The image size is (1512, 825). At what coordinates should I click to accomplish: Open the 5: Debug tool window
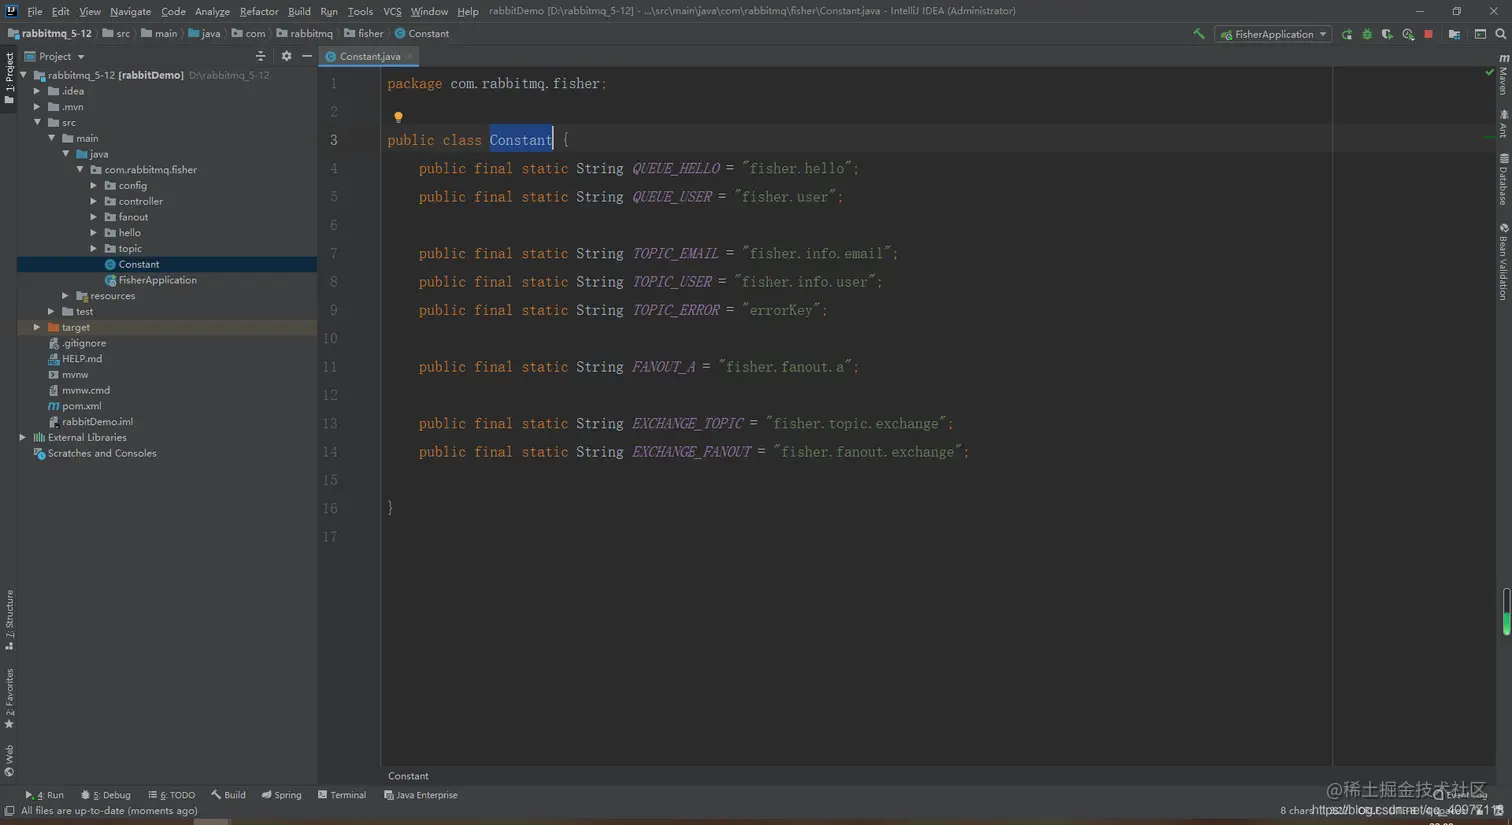pyautogui.click(x=106, y=795)
